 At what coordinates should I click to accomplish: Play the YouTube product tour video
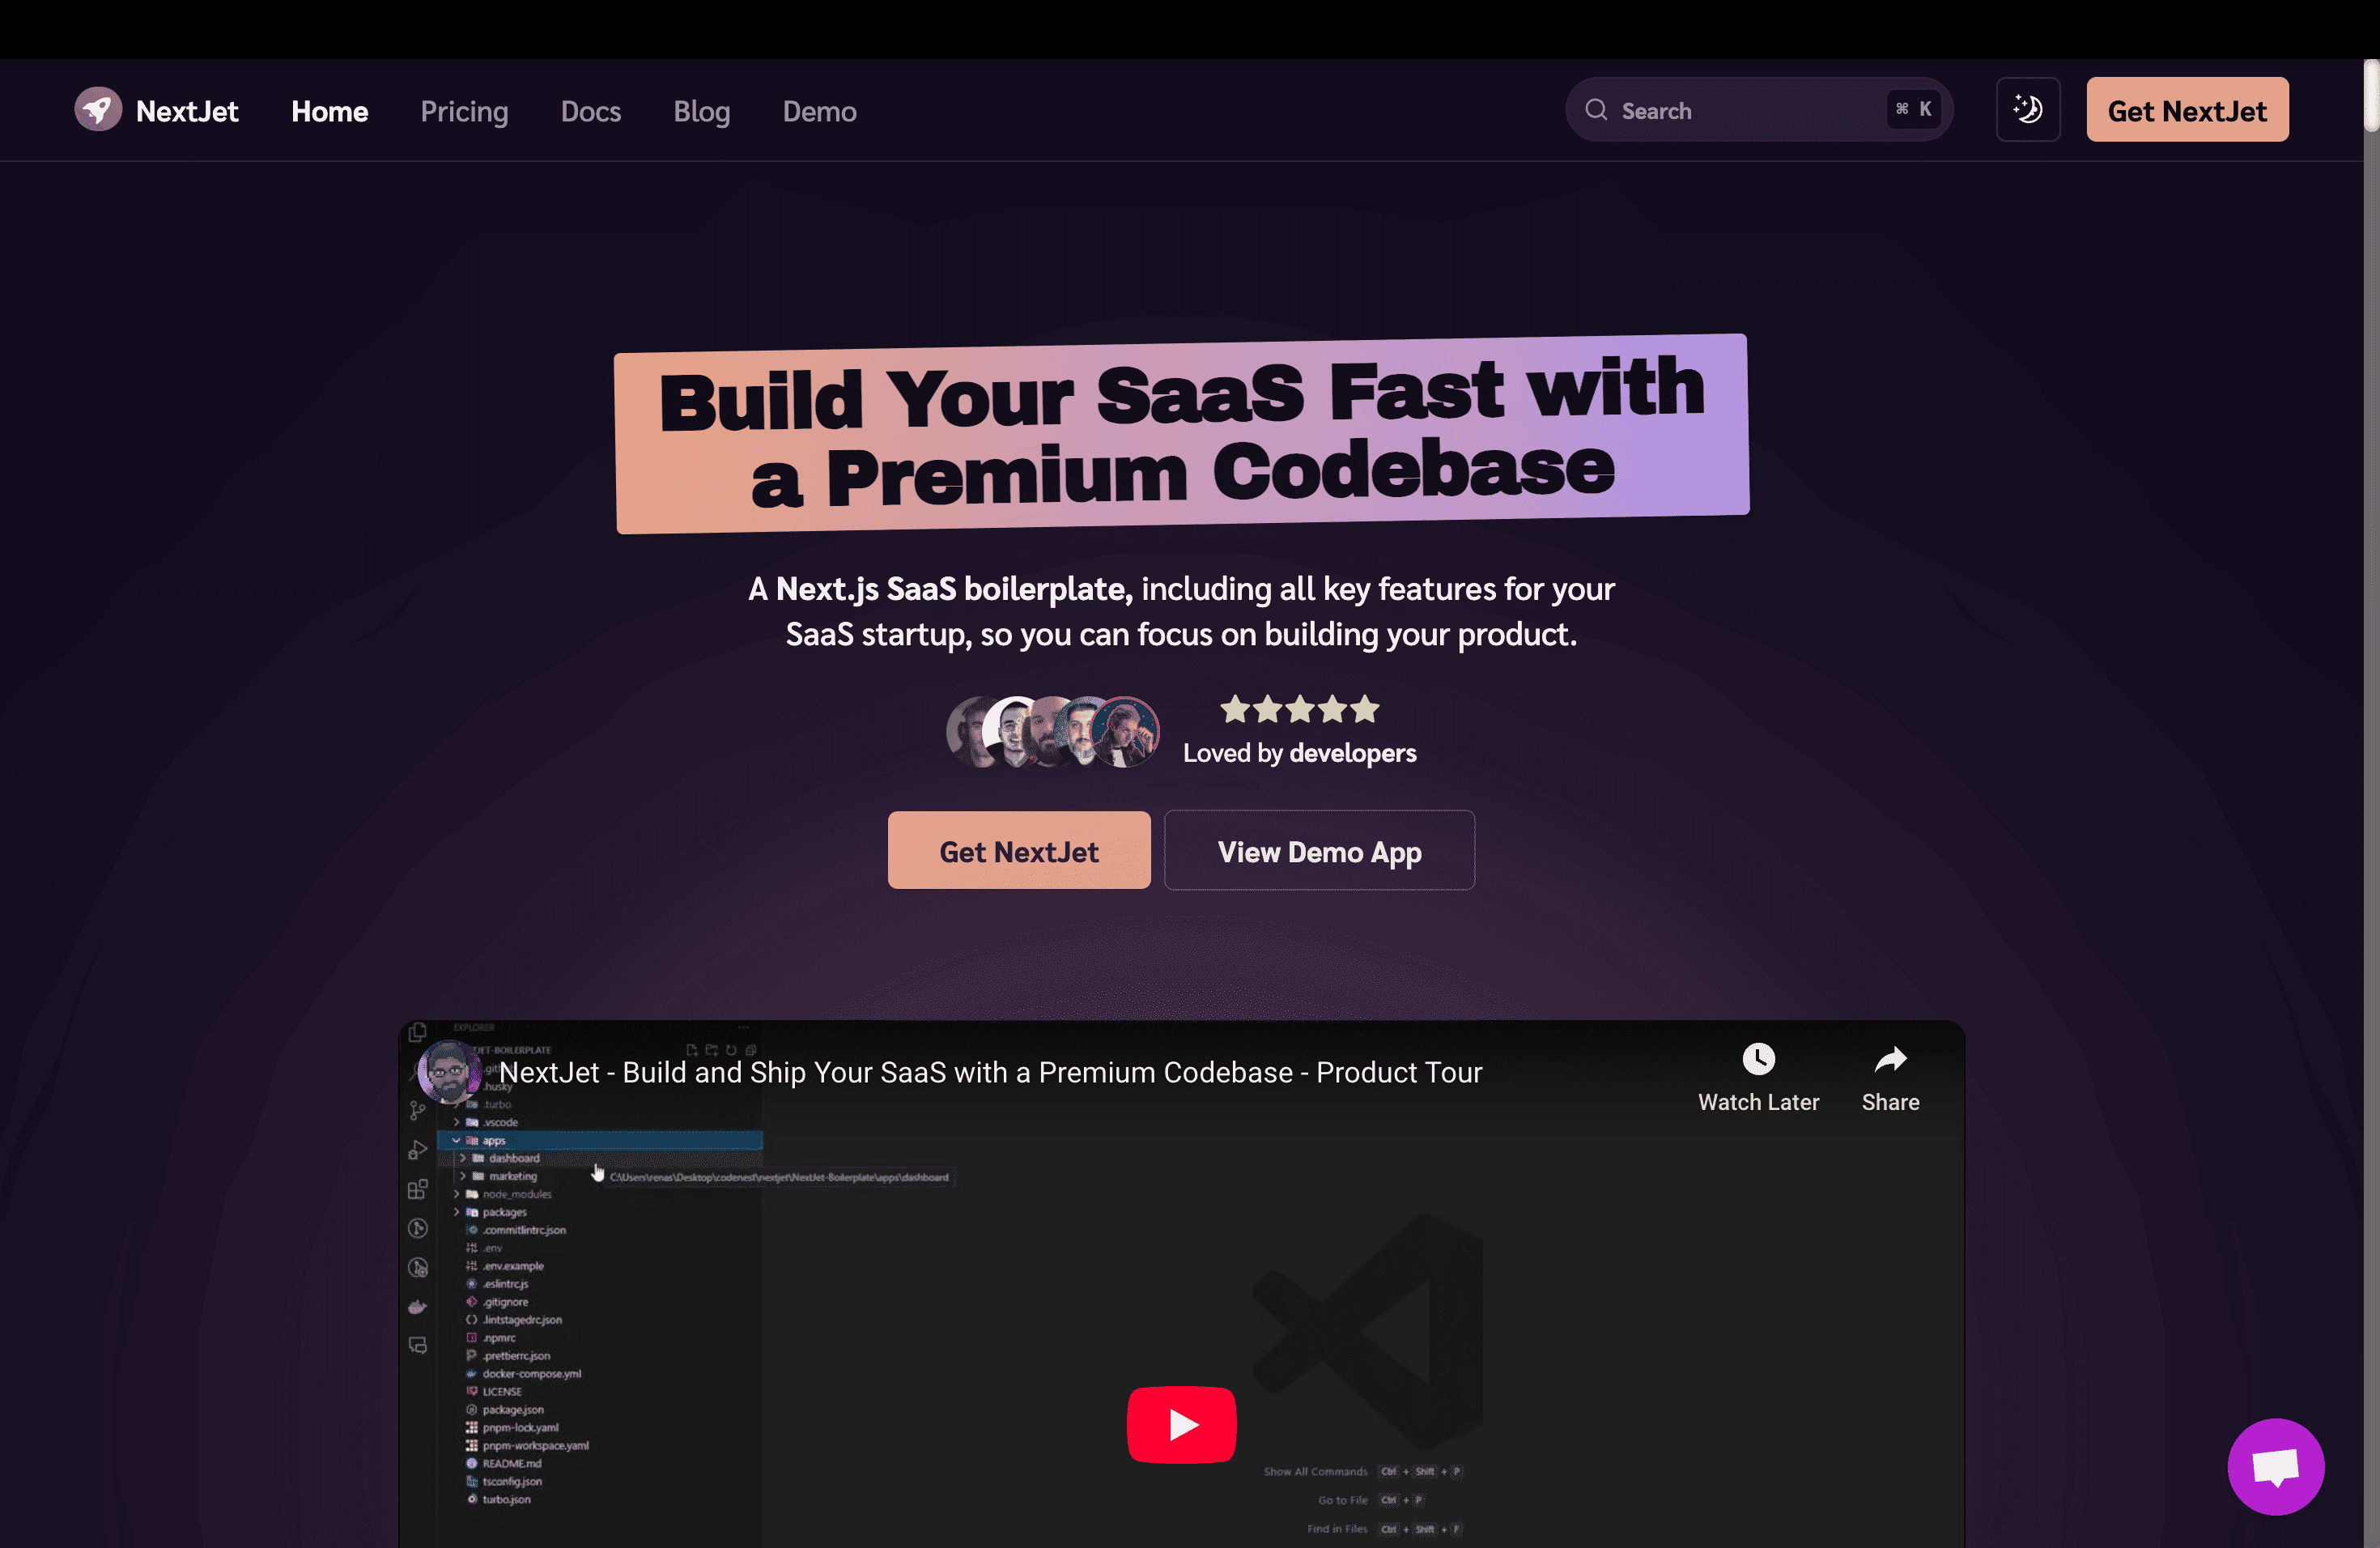pos(1182,1424)
